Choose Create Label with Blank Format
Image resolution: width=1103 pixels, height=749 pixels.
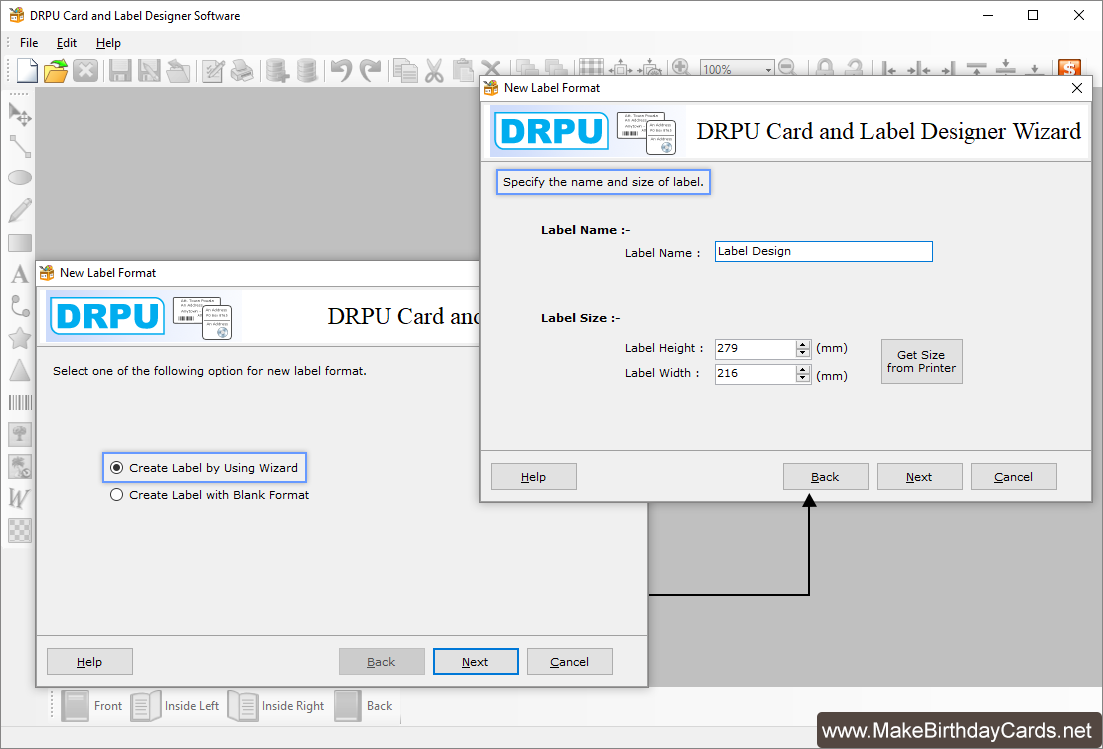point(117,495)
